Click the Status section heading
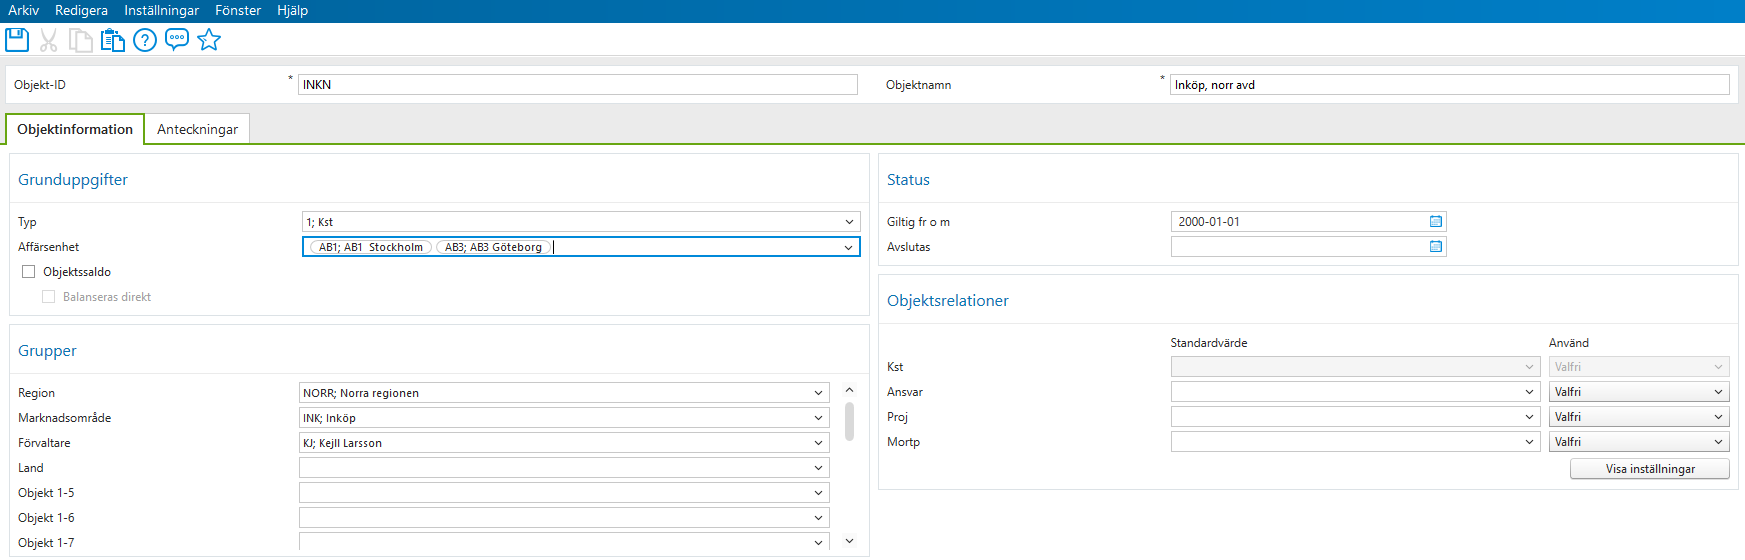Viewport: 1745px width, 560px height. tap(908, 180)
